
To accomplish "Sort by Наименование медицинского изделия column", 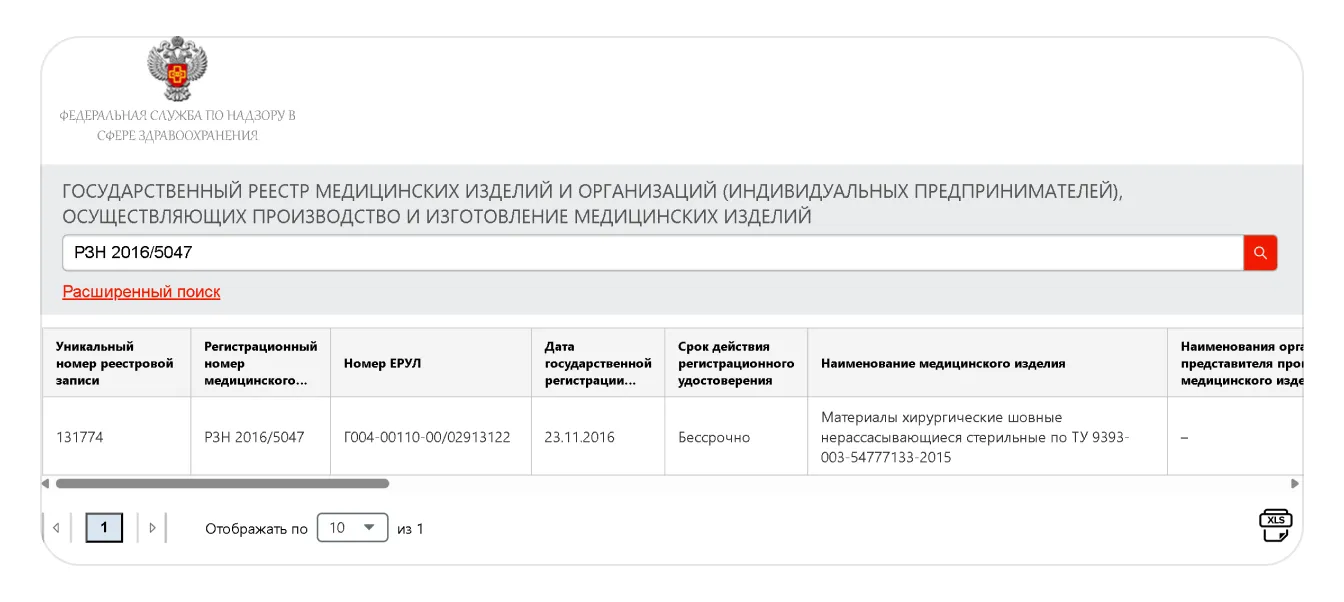I will (943, 363).
